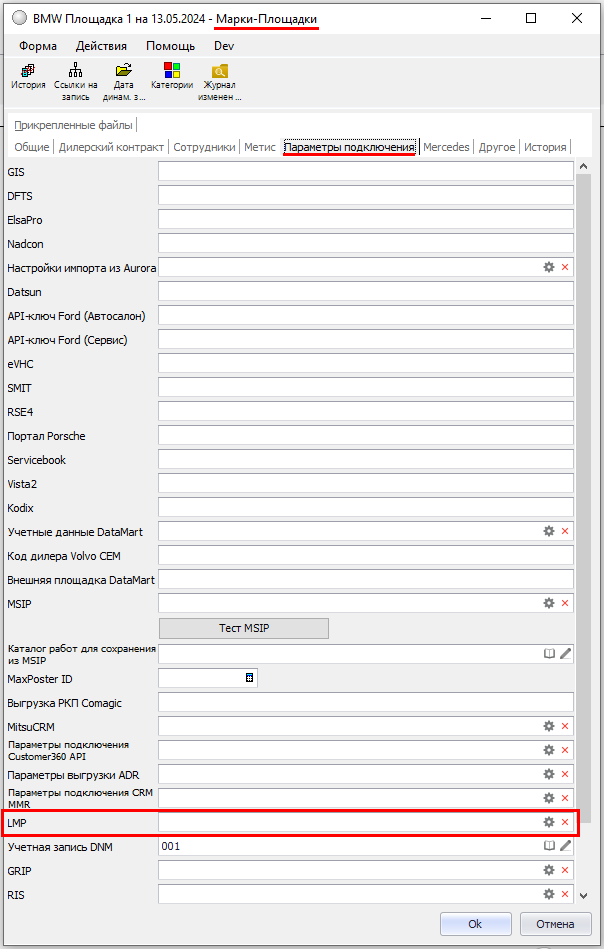Open the Дата динам. toolbar icon
Image resolution: width=604 pixels, height=949 pixels.
pyautogui.click(x=123, y=77)
